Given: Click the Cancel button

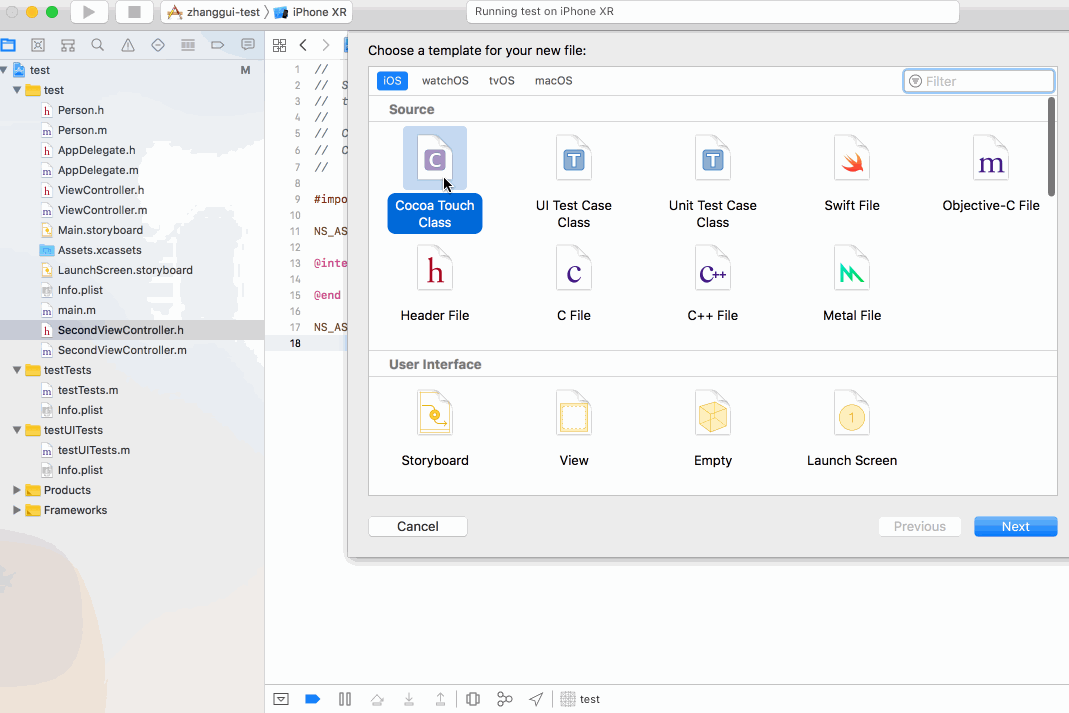Looking at the screenshot, I should coord(418,527).
